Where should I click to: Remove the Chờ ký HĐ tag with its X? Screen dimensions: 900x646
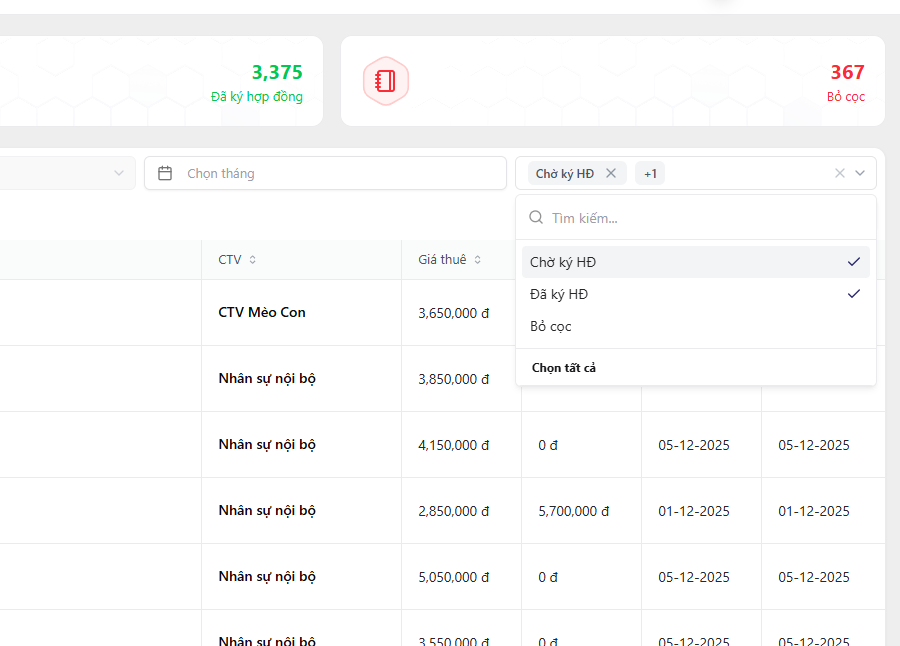[x=611, y=173]
